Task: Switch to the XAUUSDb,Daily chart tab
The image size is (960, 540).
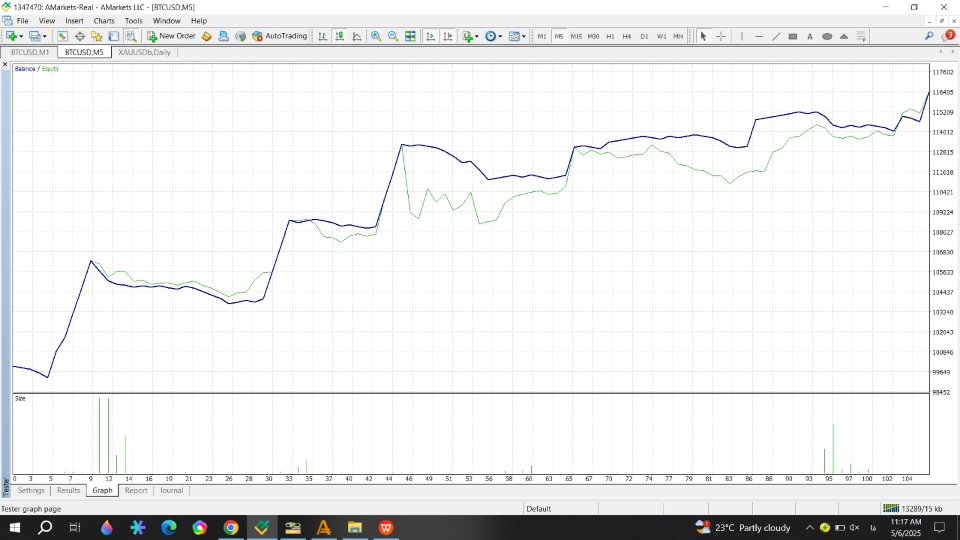Action: (x=144, y=53)
